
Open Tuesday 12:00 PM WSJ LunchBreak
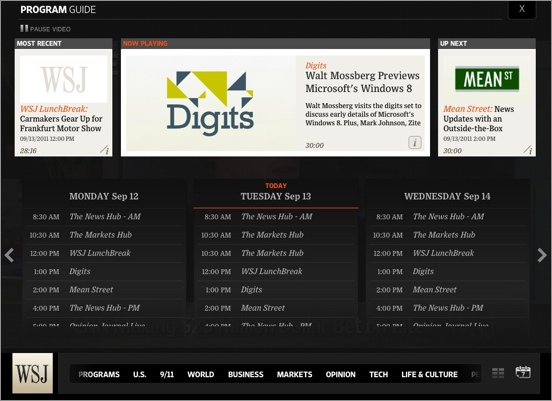click(x=276, y=271)
